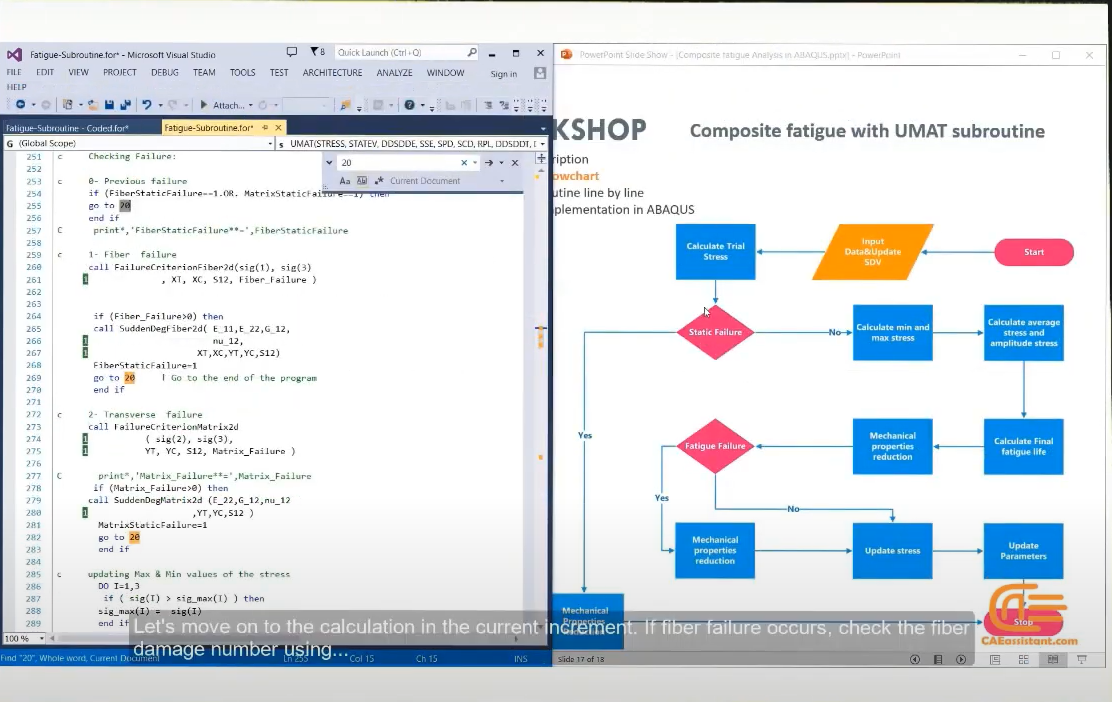Screen dimensions: 1112x702
Task: Click the Navigate Backward arrow icon
Action: tap(21, 105)
